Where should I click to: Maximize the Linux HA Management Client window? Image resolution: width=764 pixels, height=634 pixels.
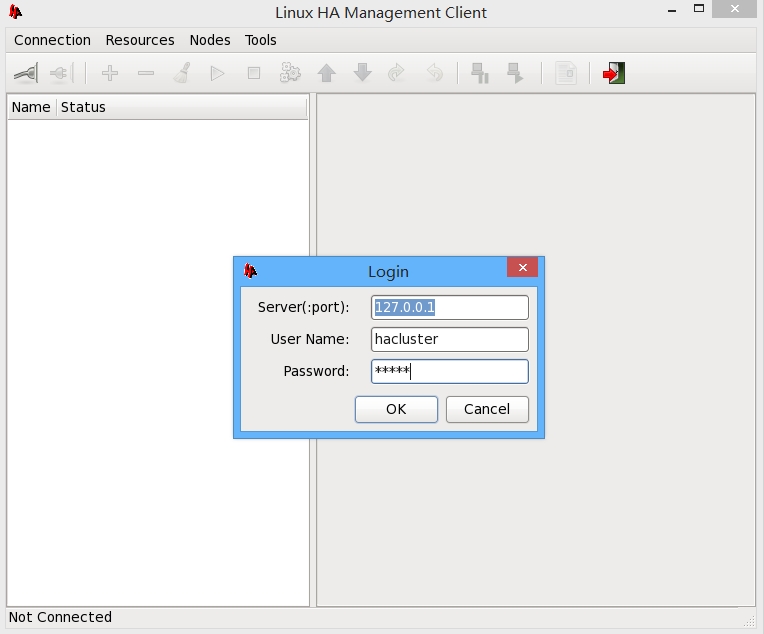pyautogui.click(x=699, y=9)
